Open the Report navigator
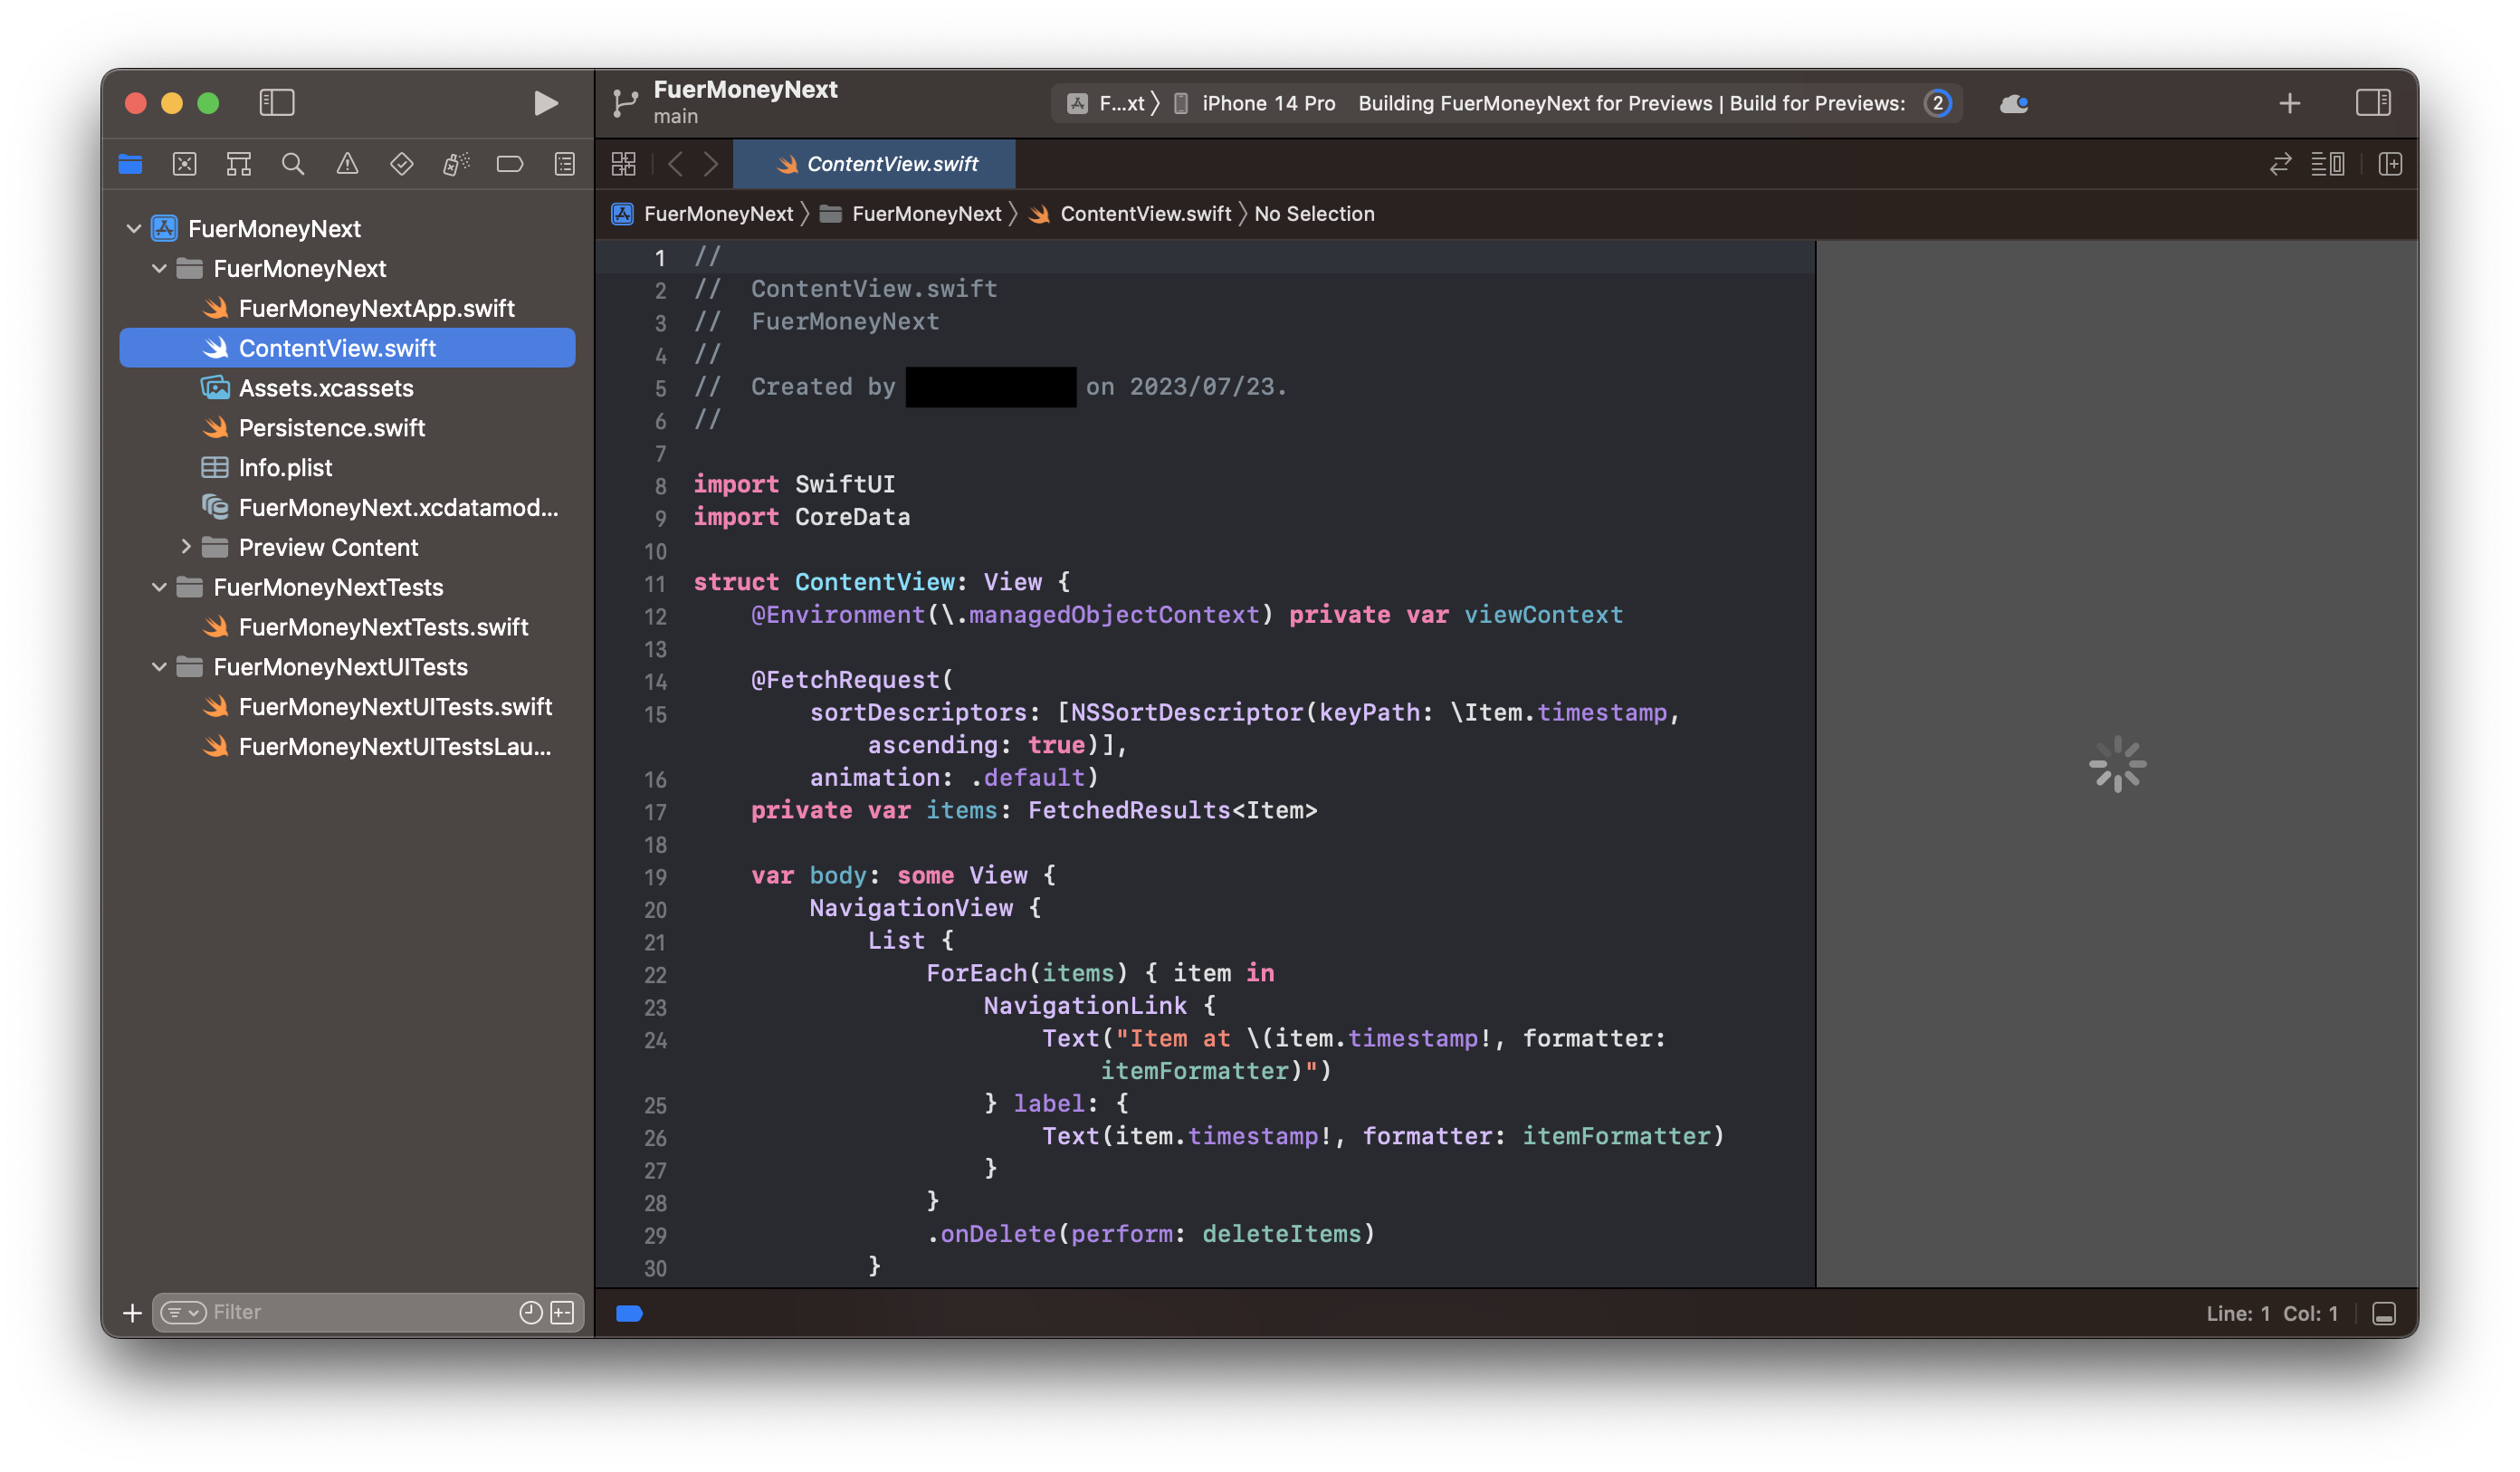2520x1472 pixels. 564,163
